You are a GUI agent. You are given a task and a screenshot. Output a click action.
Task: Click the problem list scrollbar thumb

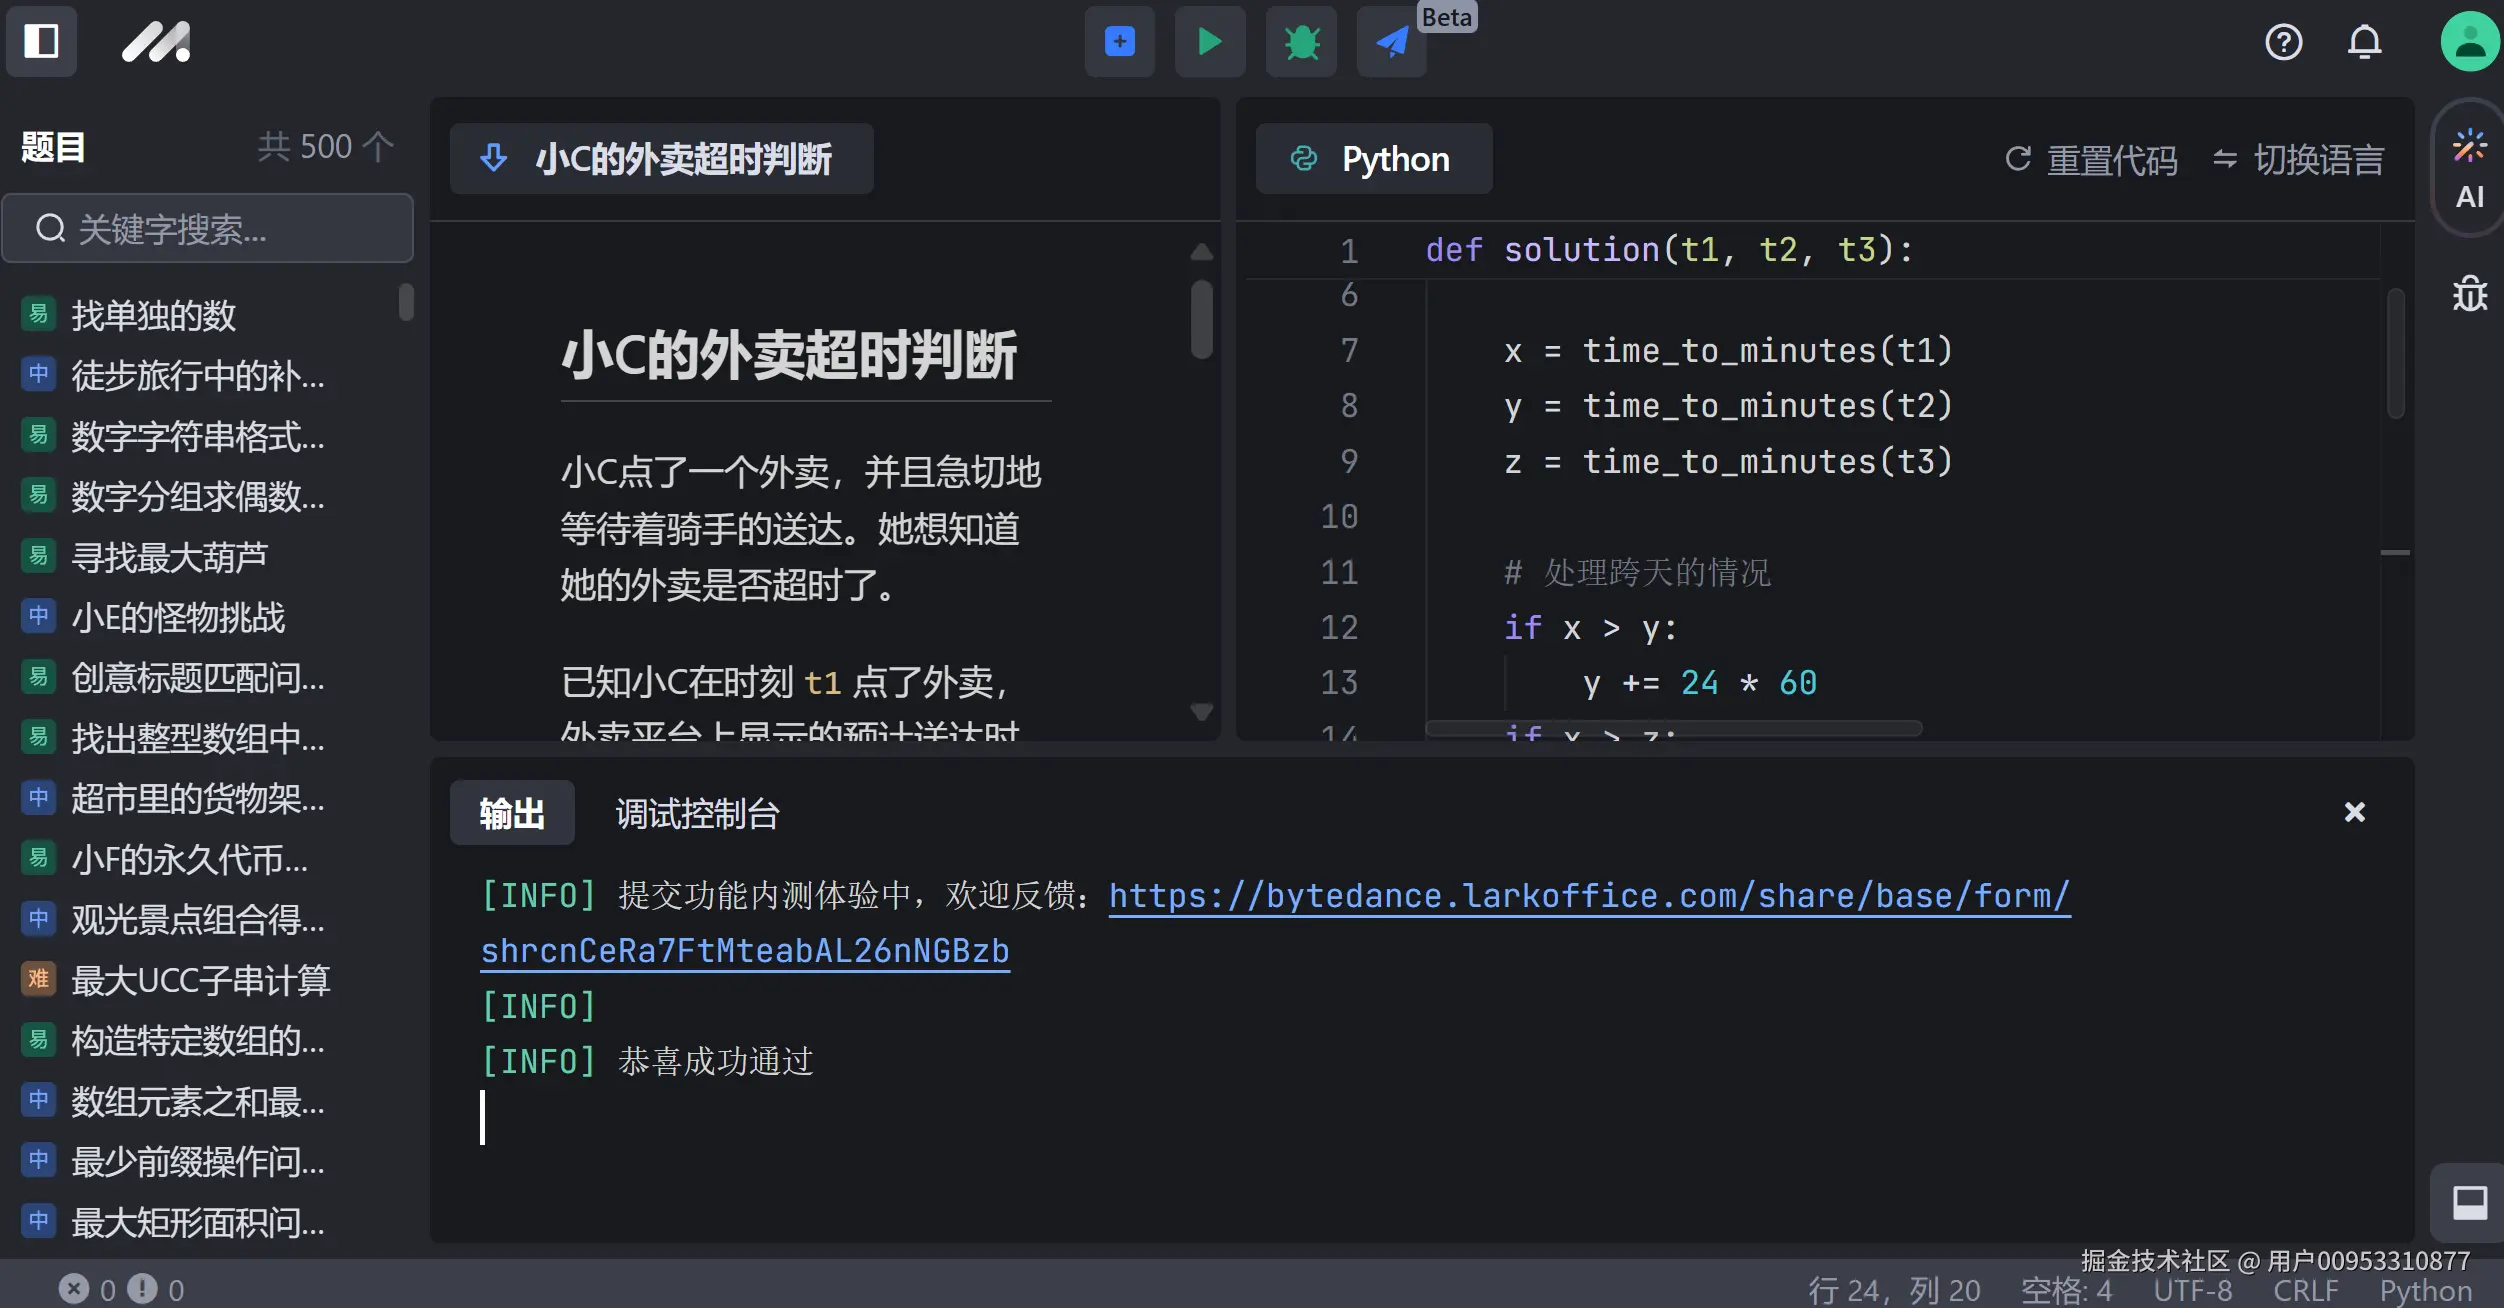point(406,302)
